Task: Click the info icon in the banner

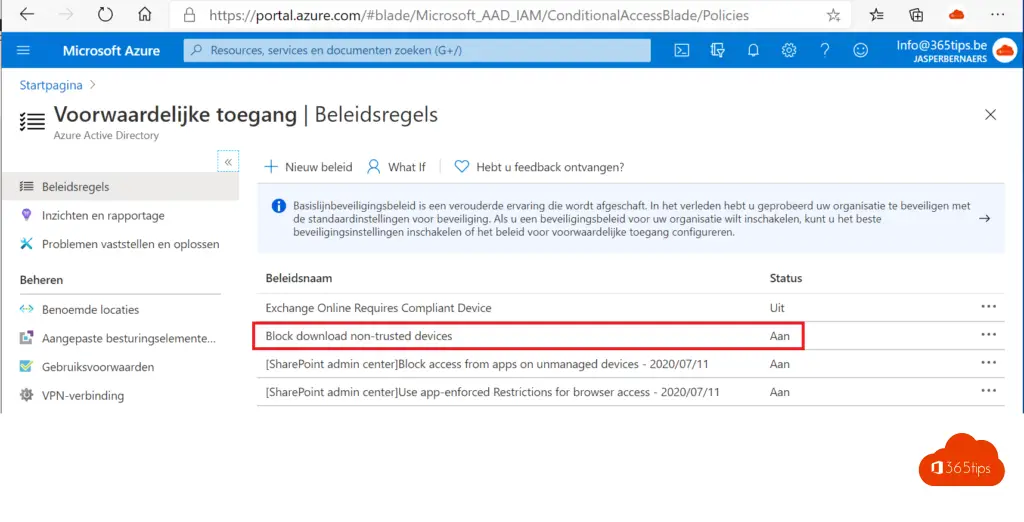Action: tap(279, 206)
